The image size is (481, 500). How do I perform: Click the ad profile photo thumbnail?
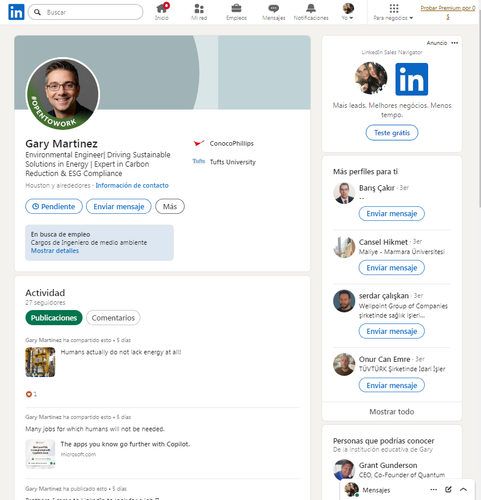pyautogui.click(x=371, y=78)
